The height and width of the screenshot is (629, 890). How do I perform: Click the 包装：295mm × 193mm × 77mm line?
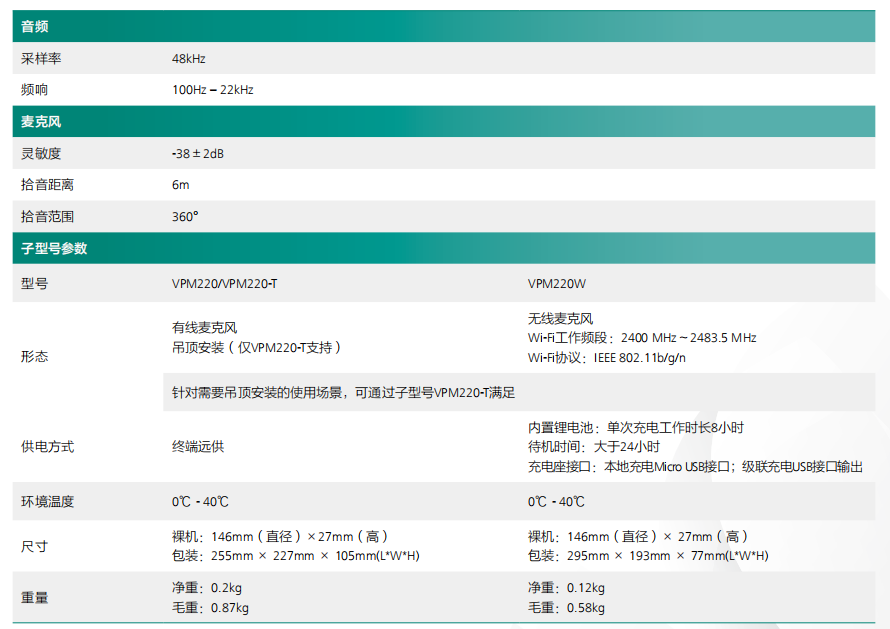pos(648,556)
